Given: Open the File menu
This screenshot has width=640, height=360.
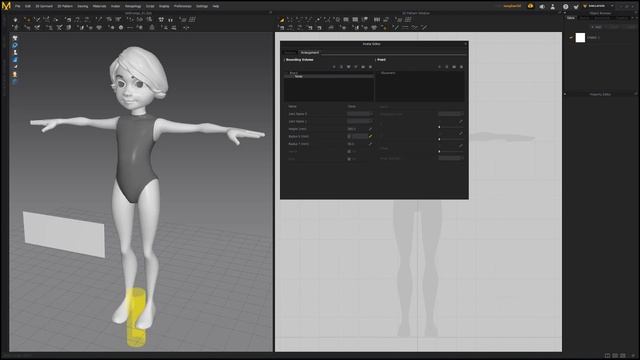Looking at the screenshot, I should tap(18, 6).
